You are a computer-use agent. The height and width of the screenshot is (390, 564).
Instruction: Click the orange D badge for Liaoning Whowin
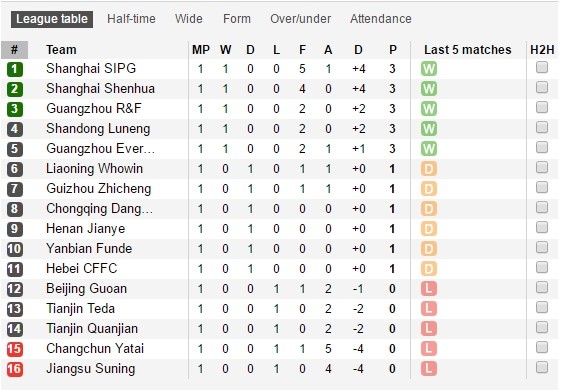429,169
